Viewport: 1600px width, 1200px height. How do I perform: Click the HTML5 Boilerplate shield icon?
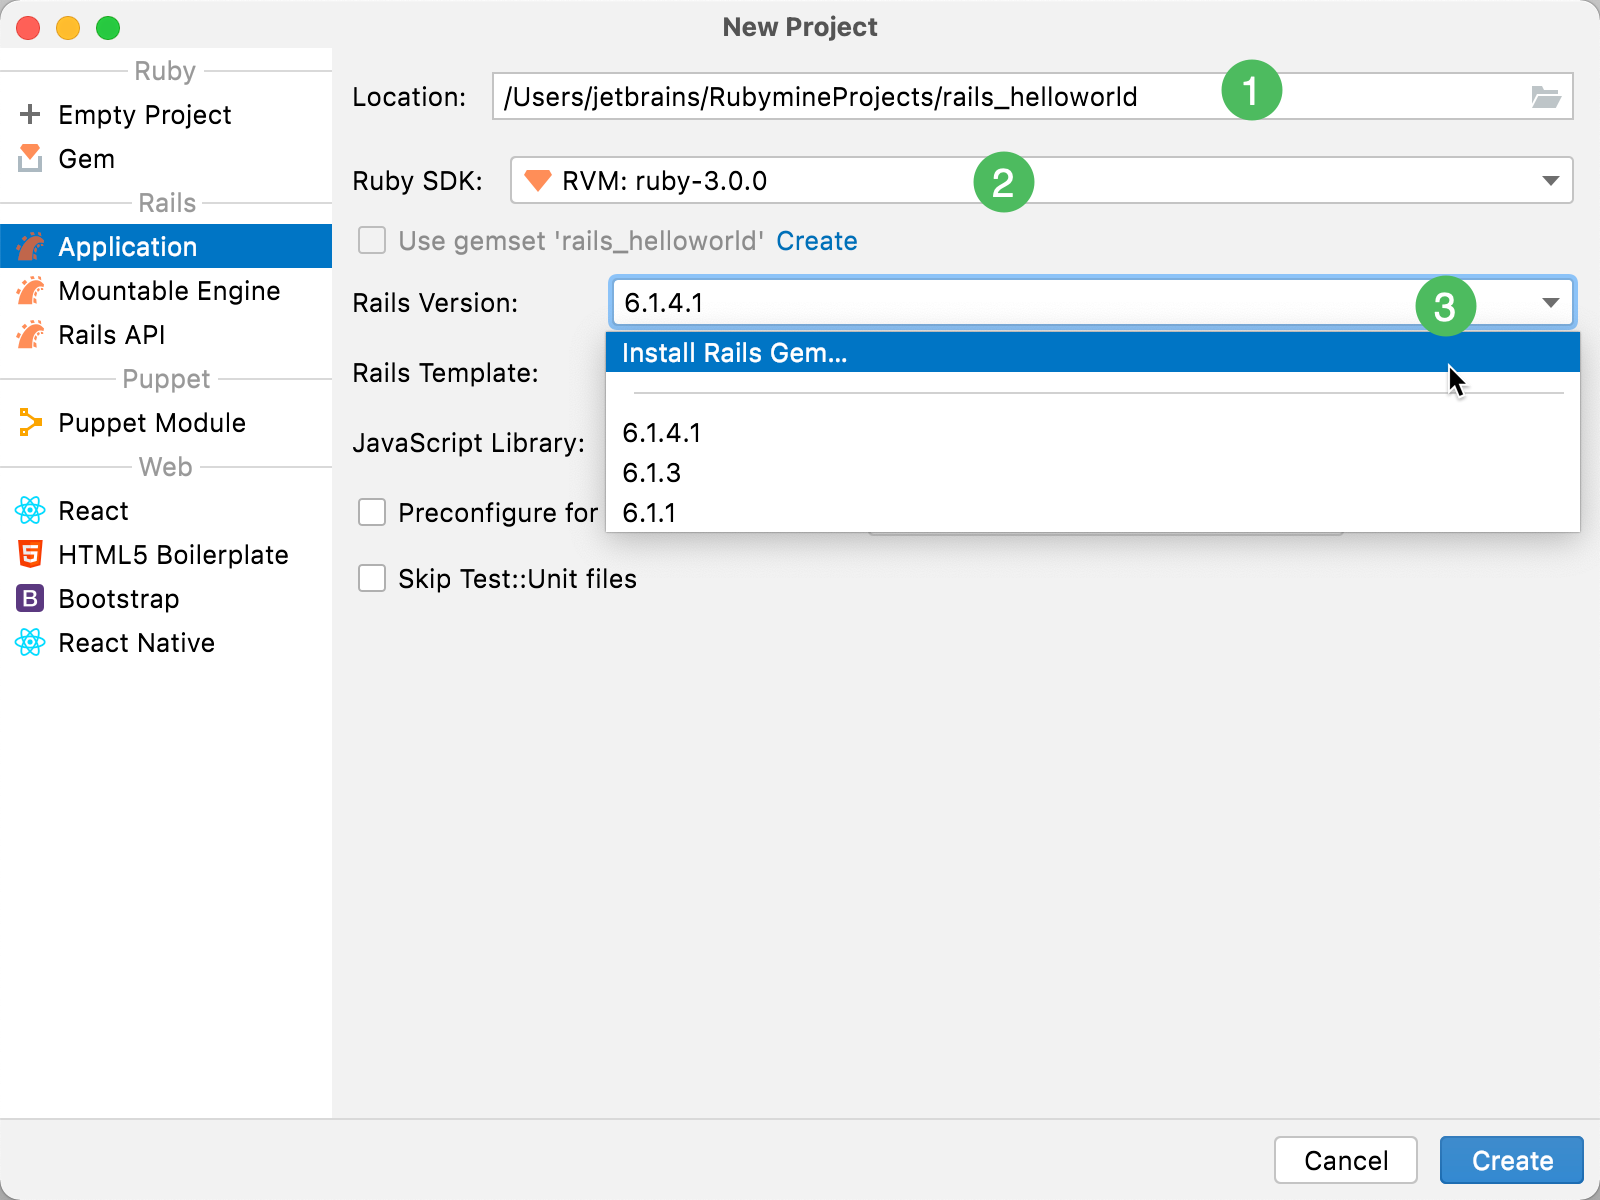point(30,554)
